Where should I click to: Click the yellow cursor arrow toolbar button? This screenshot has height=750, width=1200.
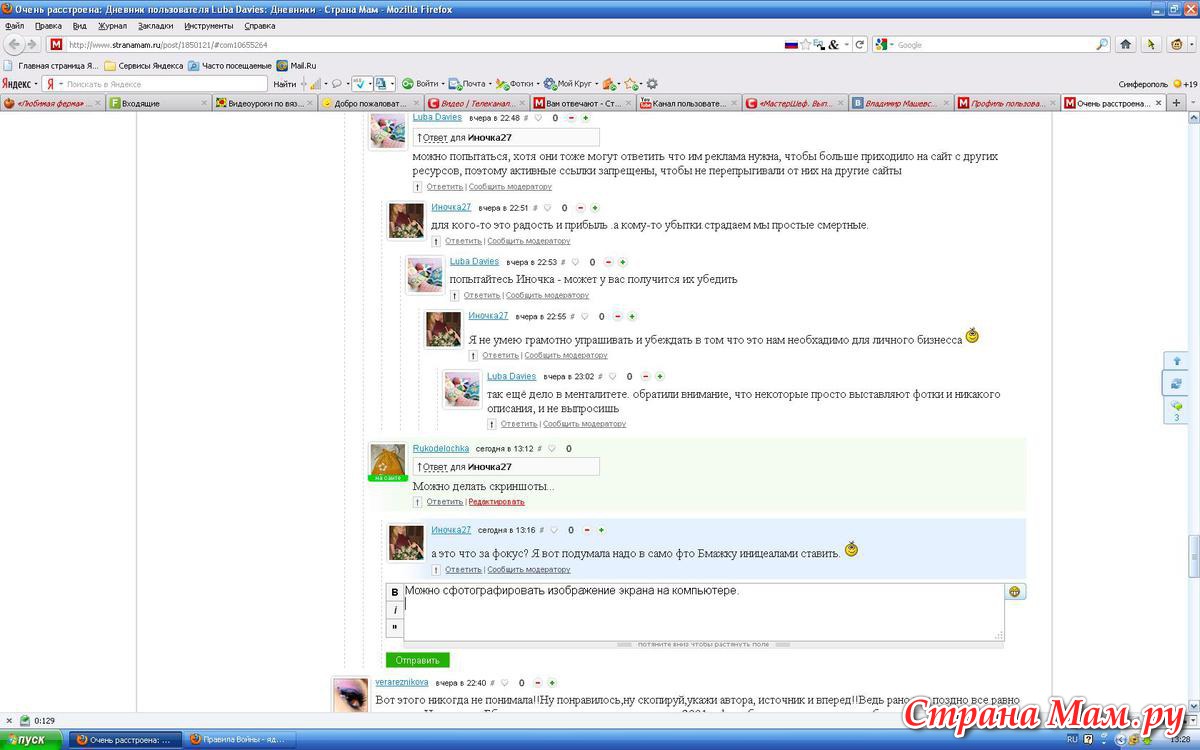[x=1151, y=45]
